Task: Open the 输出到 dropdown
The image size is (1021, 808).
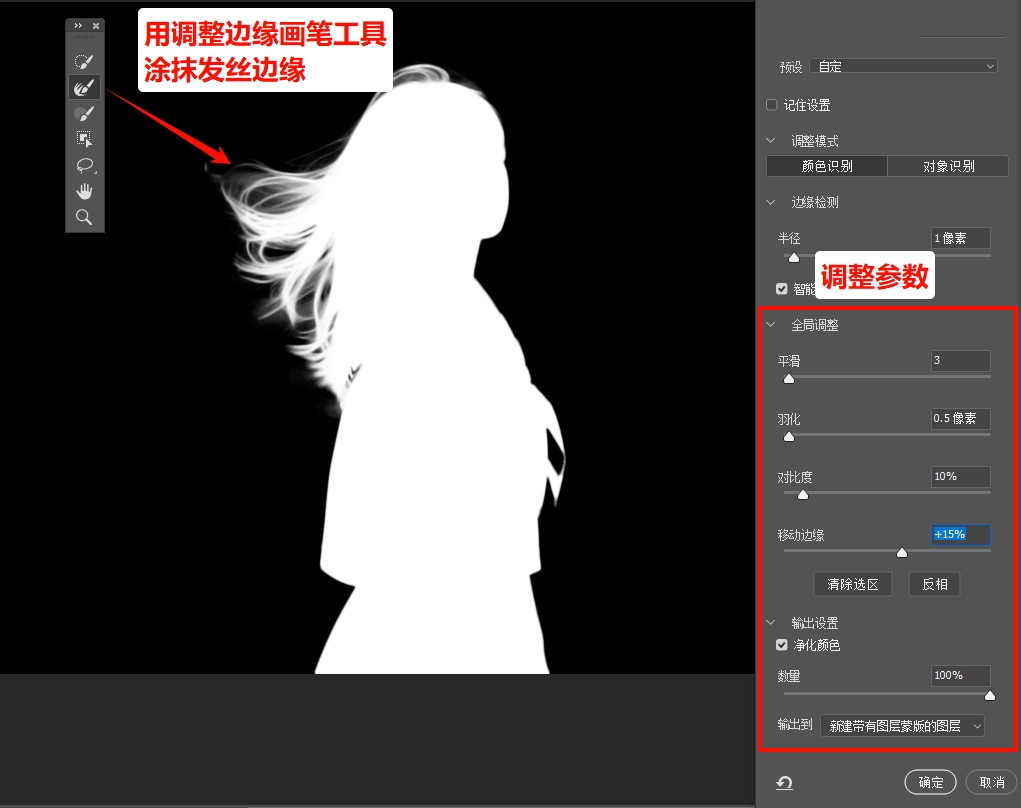Action: tap(903, 726)
